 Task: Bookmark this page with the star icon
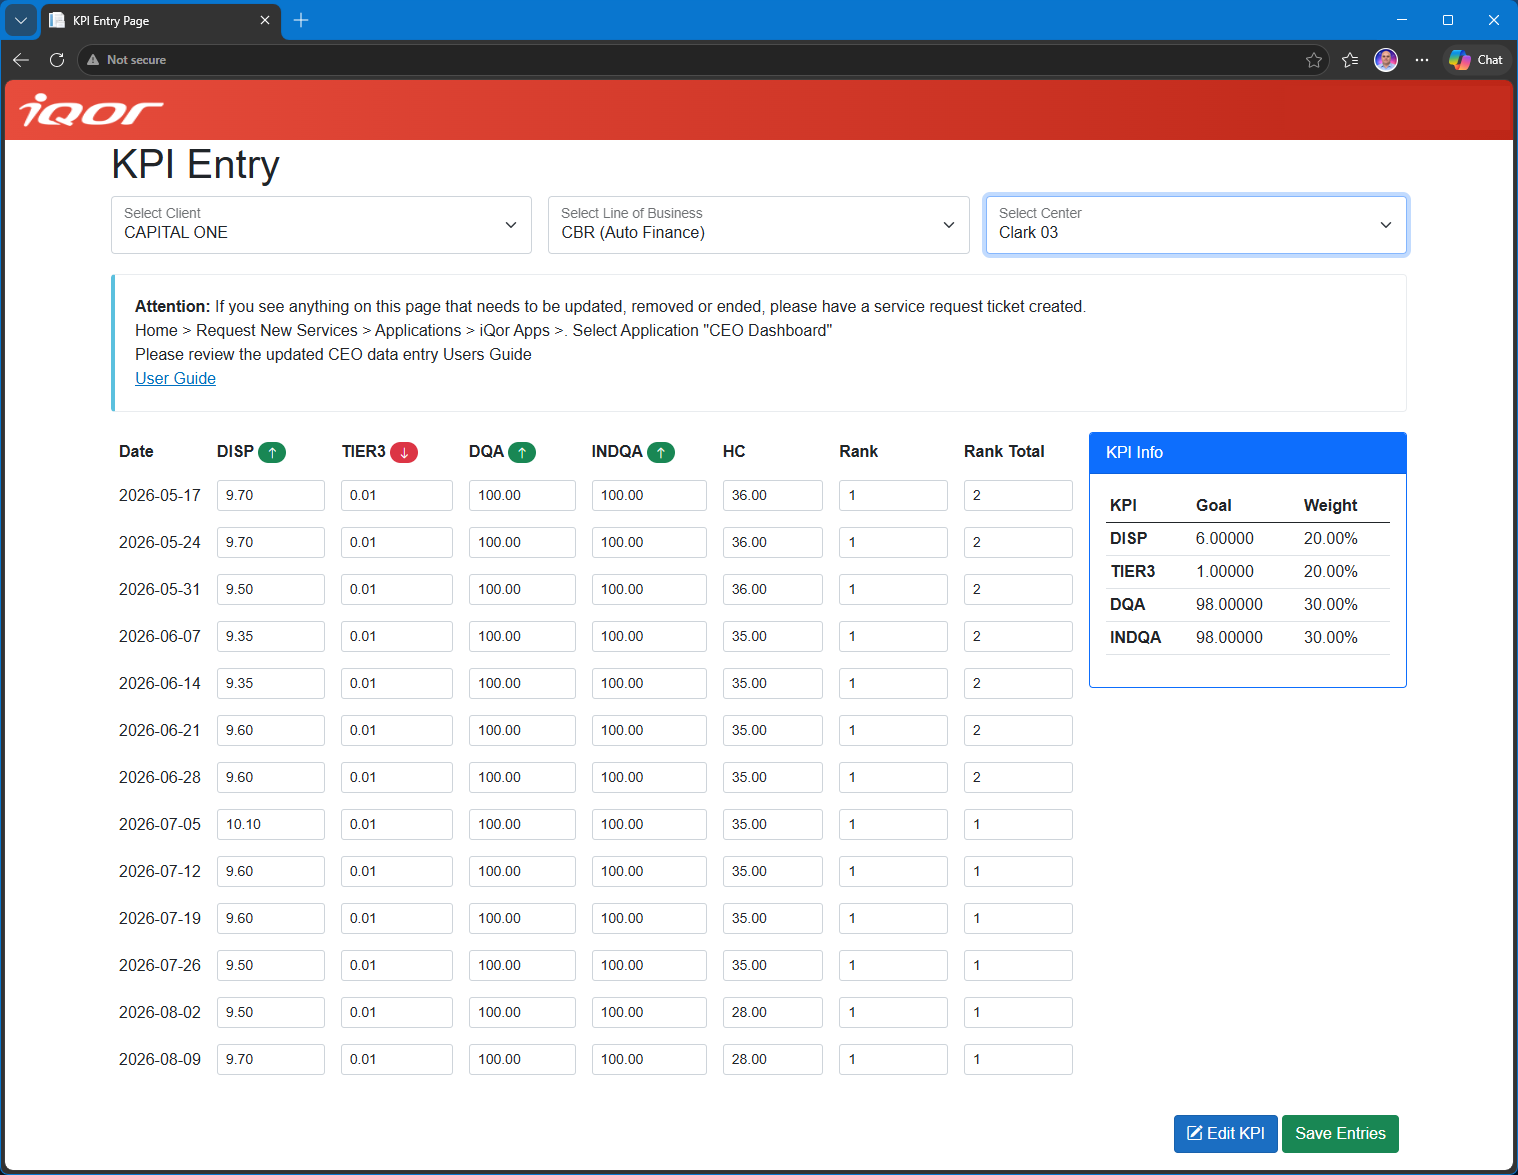click(1314, 60)
